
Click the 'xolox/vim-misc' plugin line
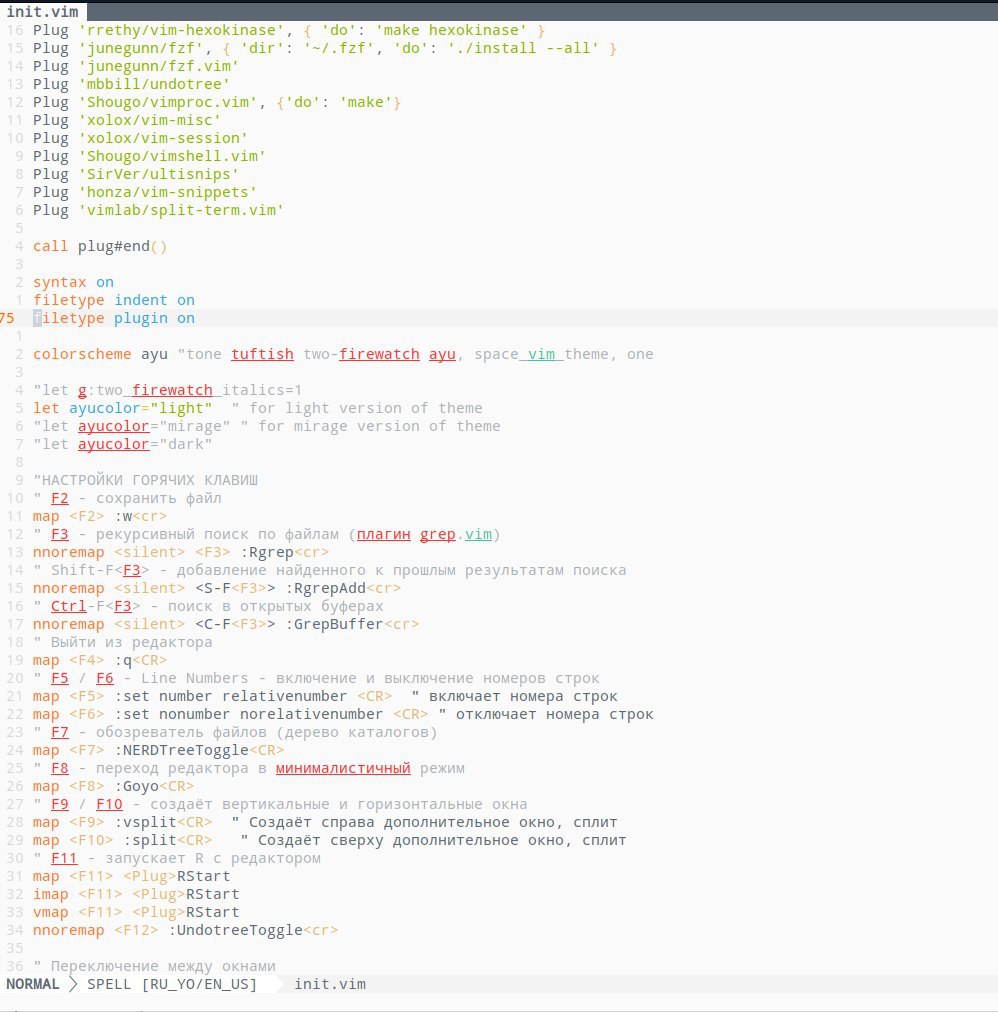127,121
